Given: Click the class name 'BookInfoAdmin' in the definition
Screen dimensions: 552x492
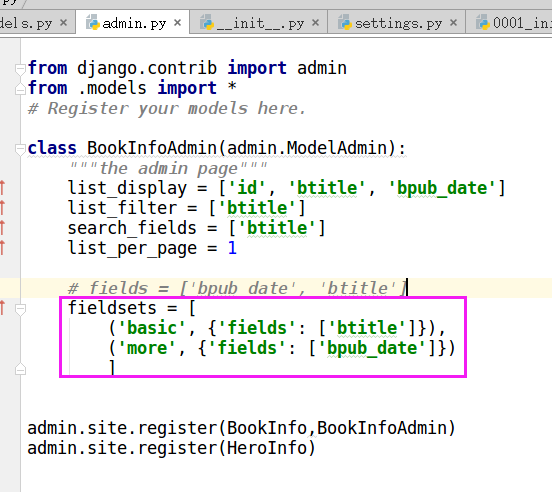Looking at the screenshot, I should tap(152, 148).
